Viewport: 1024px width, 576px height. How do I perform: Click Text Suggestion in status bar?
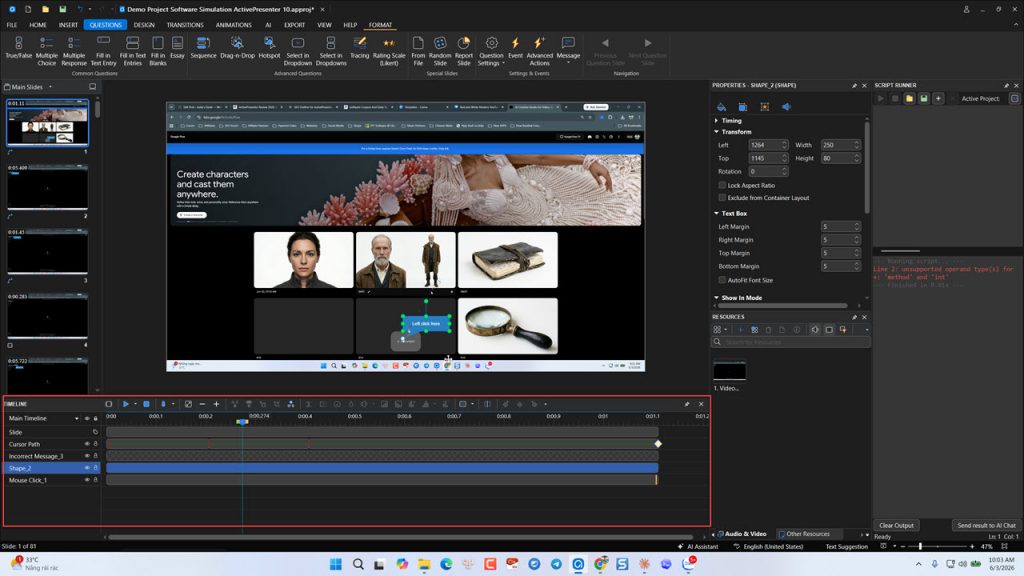tap(846, 547)
